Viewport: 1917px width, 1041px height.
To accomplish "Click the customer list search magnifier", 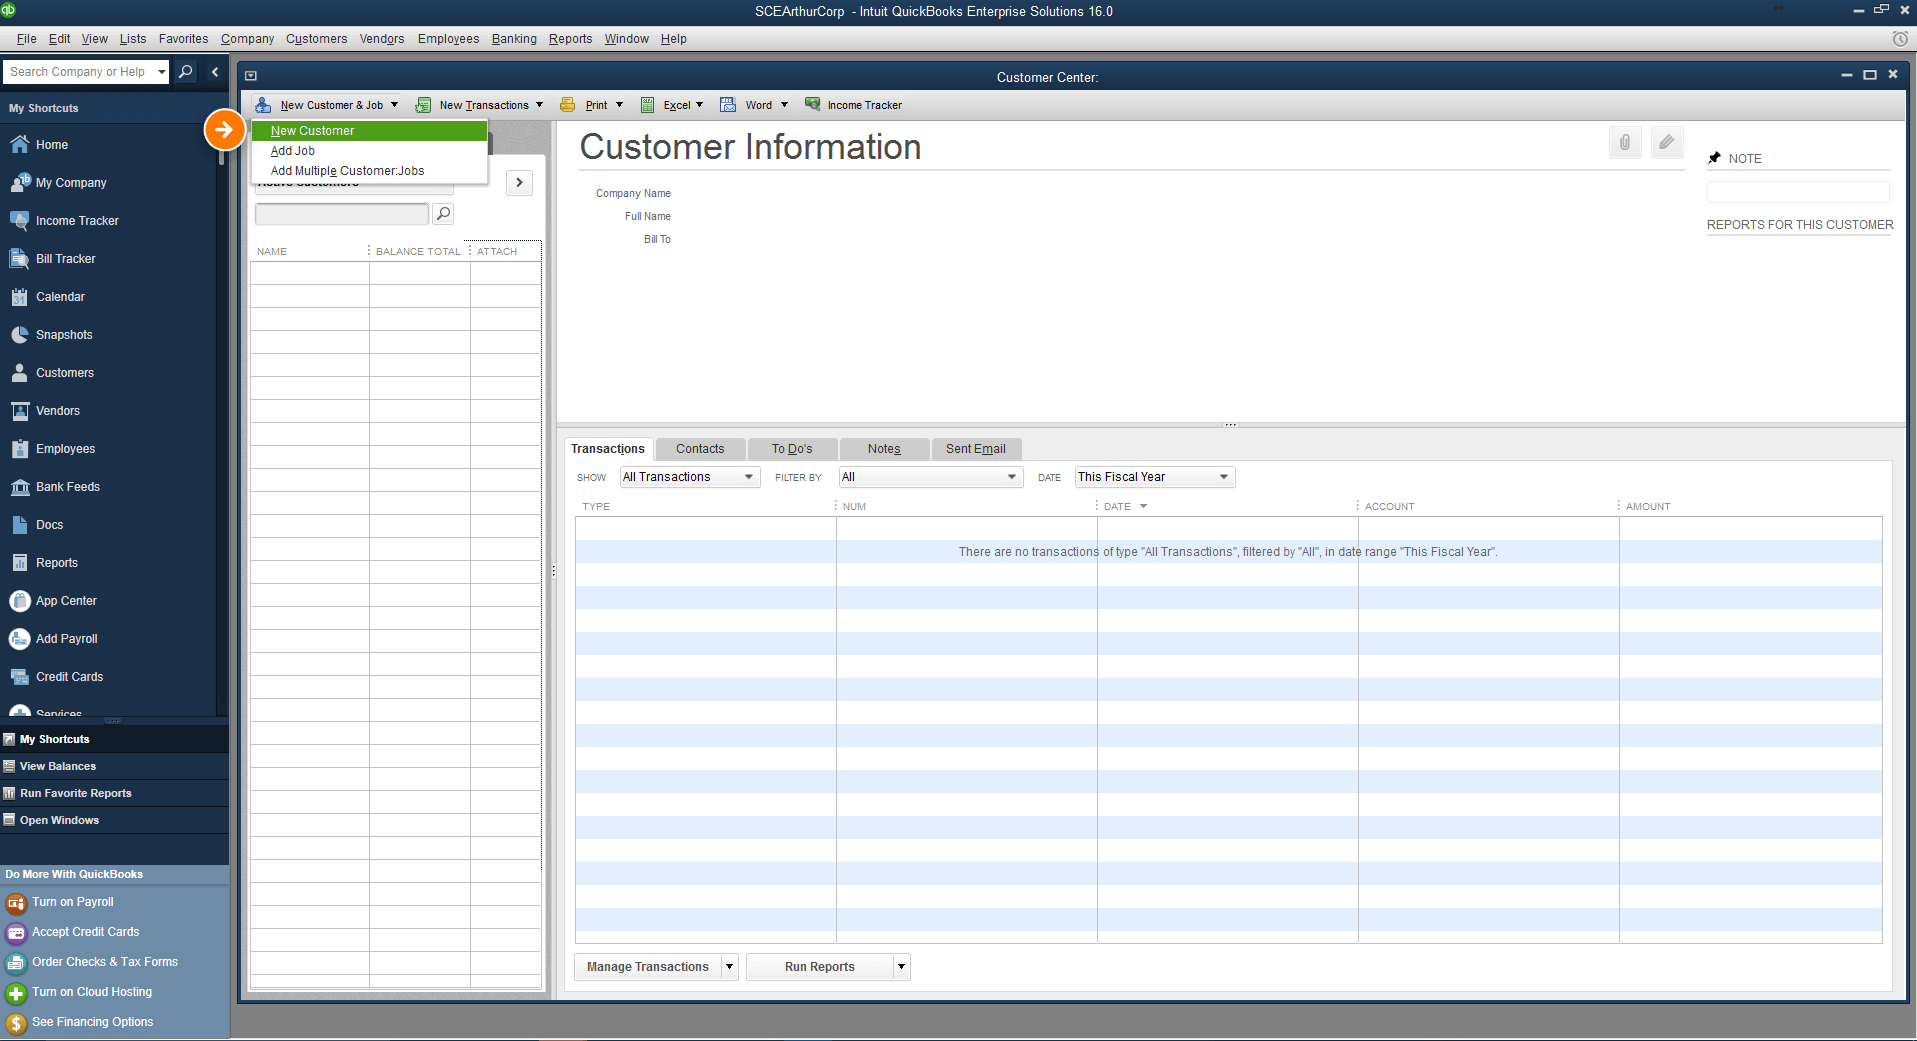I will 443,214.
